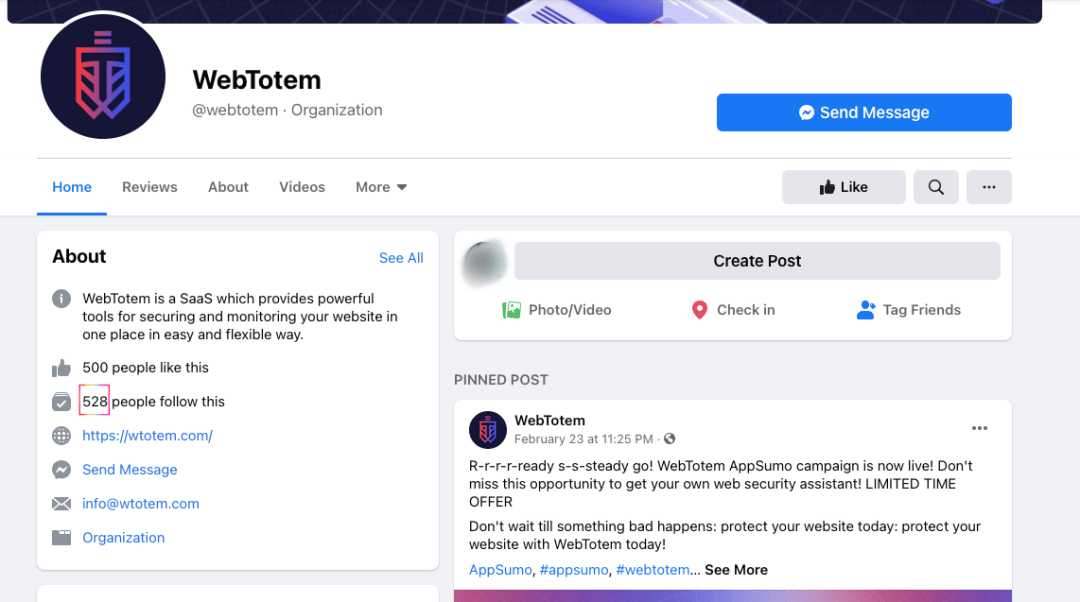Click the '500 people like this' text
Screen dimensions: 1080x602
click(145, 368)
